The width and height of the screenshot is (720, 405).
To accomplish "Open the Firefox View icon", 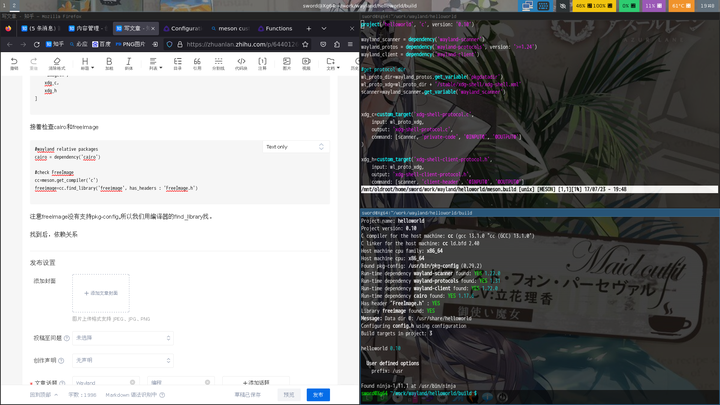I will 8,28.
